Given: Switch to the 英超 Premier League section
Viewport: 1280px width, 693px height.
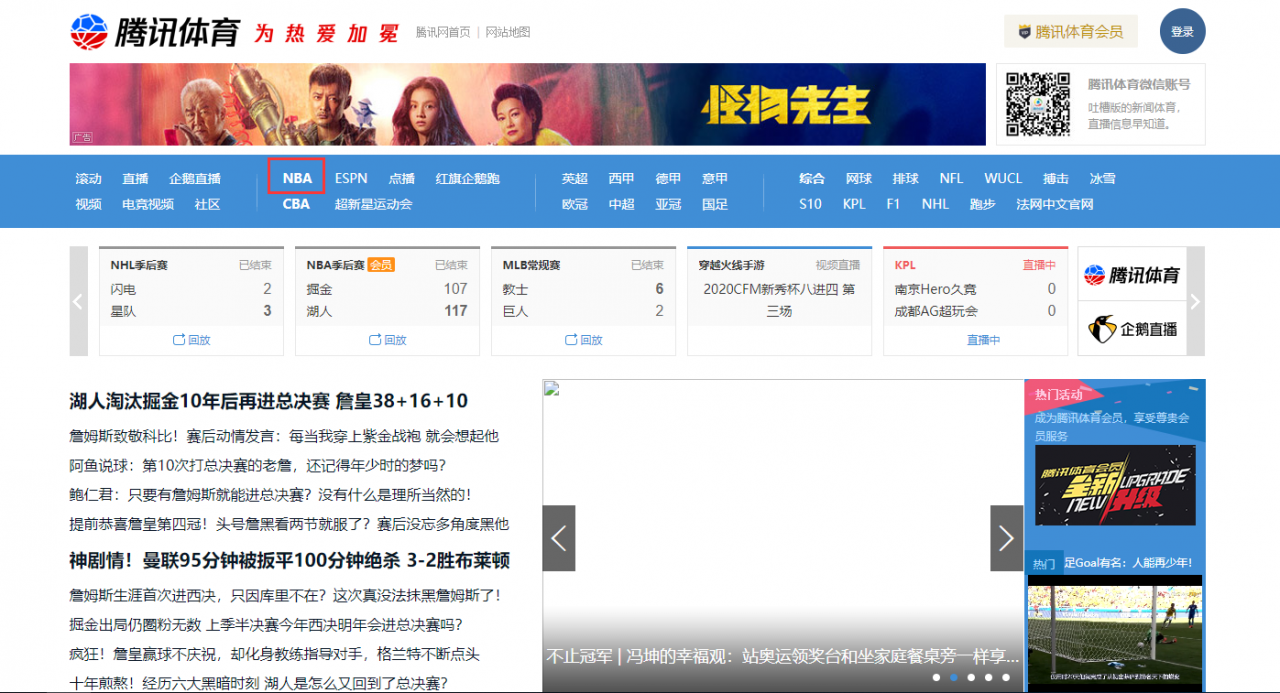Looking at the screenshot, I should pyautogui.click(x=575, y=178).
